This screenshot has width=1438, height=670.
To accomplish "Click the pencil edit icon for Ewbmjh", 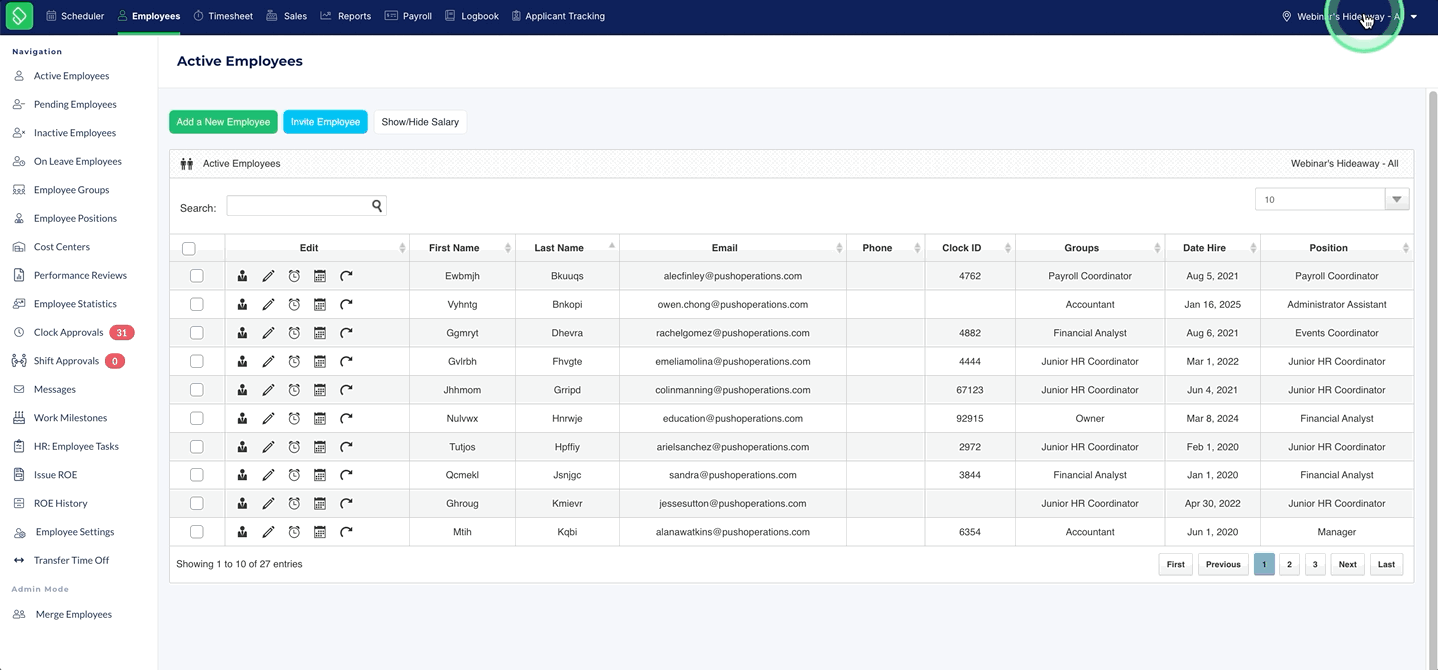I will 268,276.
